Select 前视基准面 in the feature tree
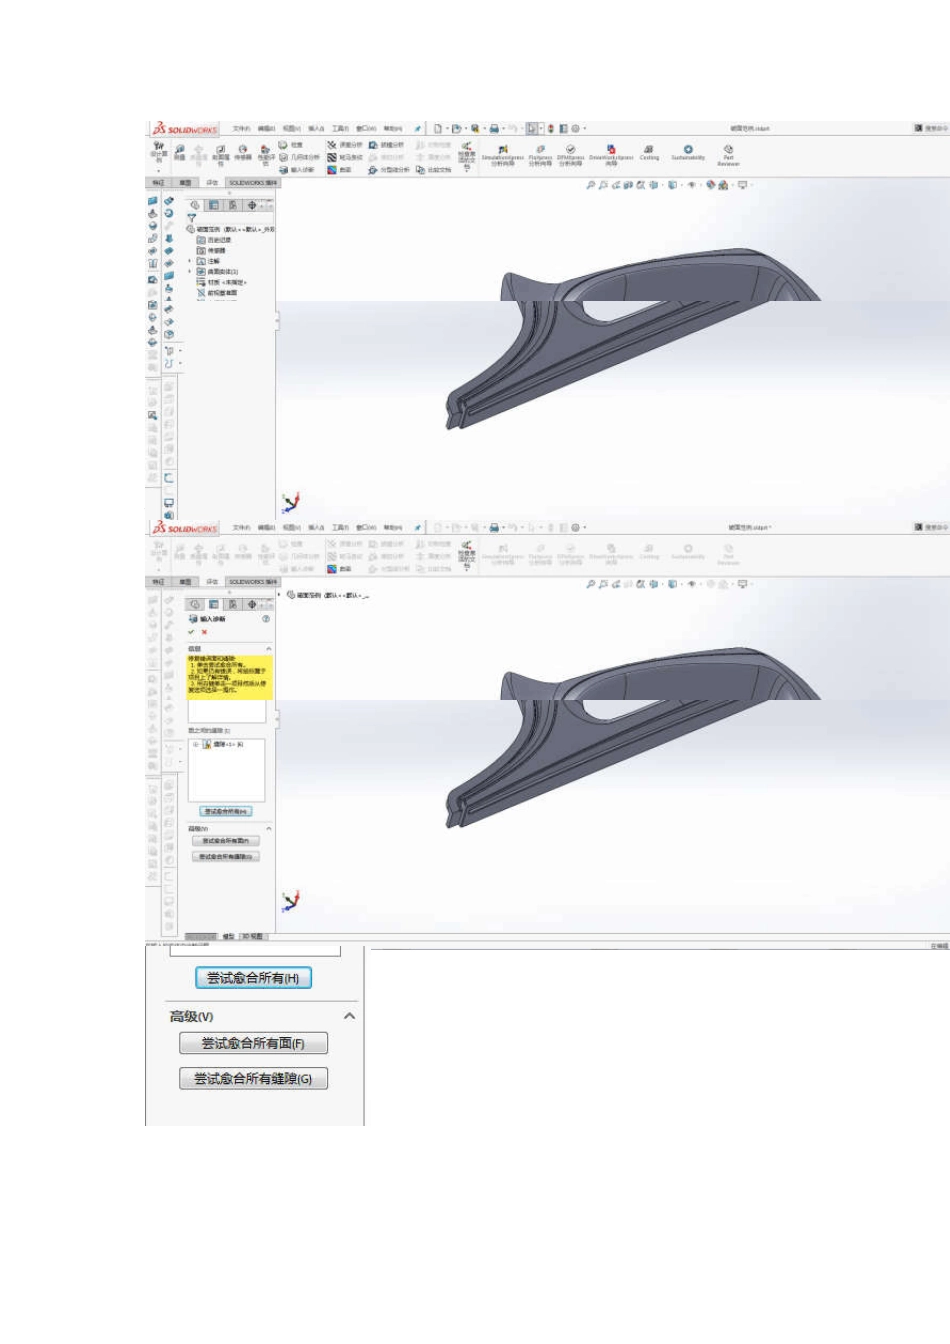Image resolution: width=950 pixels, height=1344 pixels. 218,293
